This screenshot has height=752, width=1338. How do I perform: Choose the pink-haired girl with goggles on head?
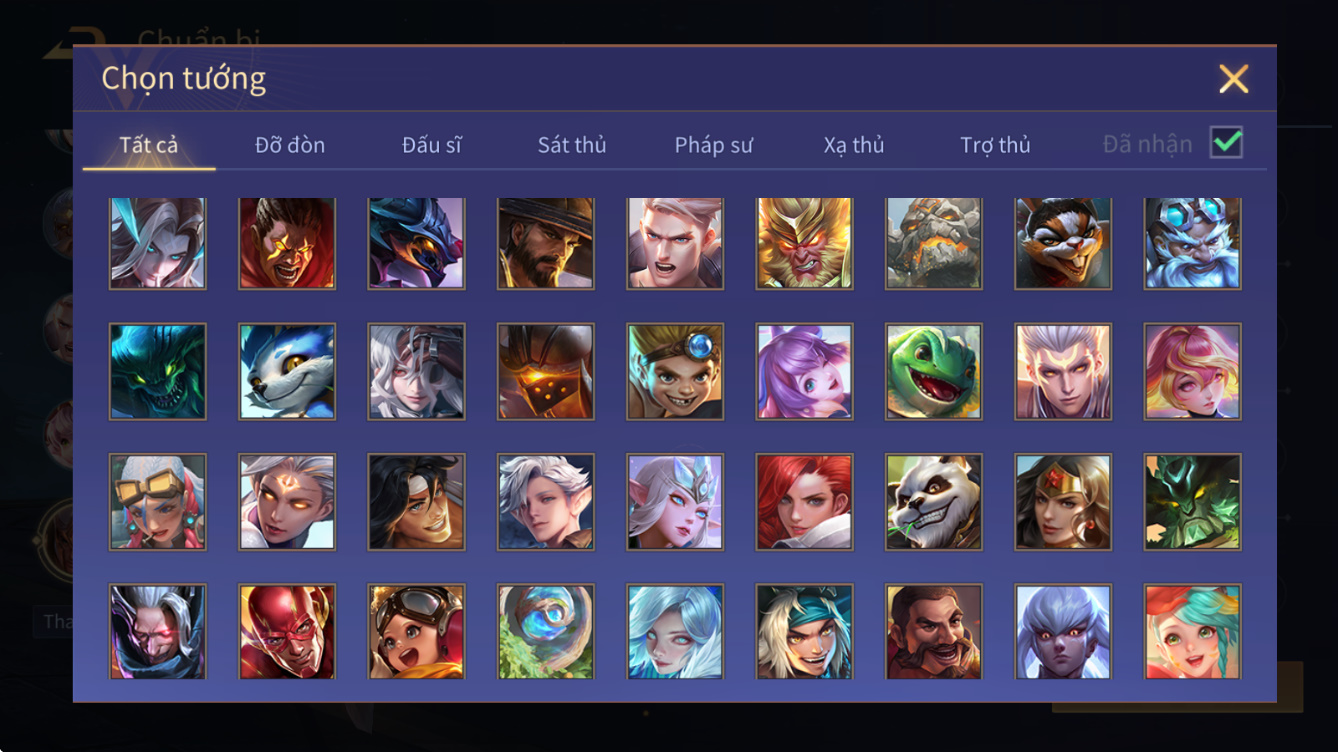158,502
